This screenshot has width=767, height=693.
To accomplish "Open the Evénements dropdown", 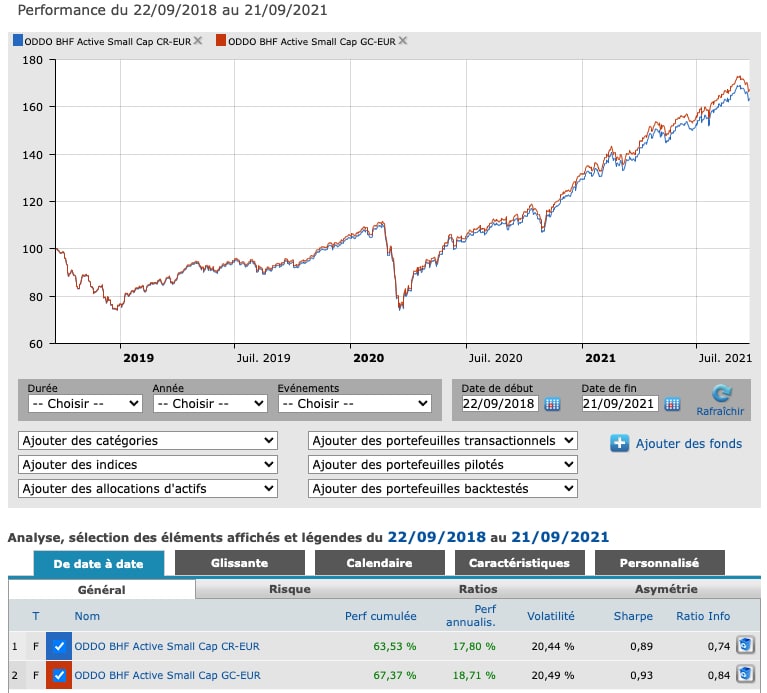I will [x=355, y=404].
